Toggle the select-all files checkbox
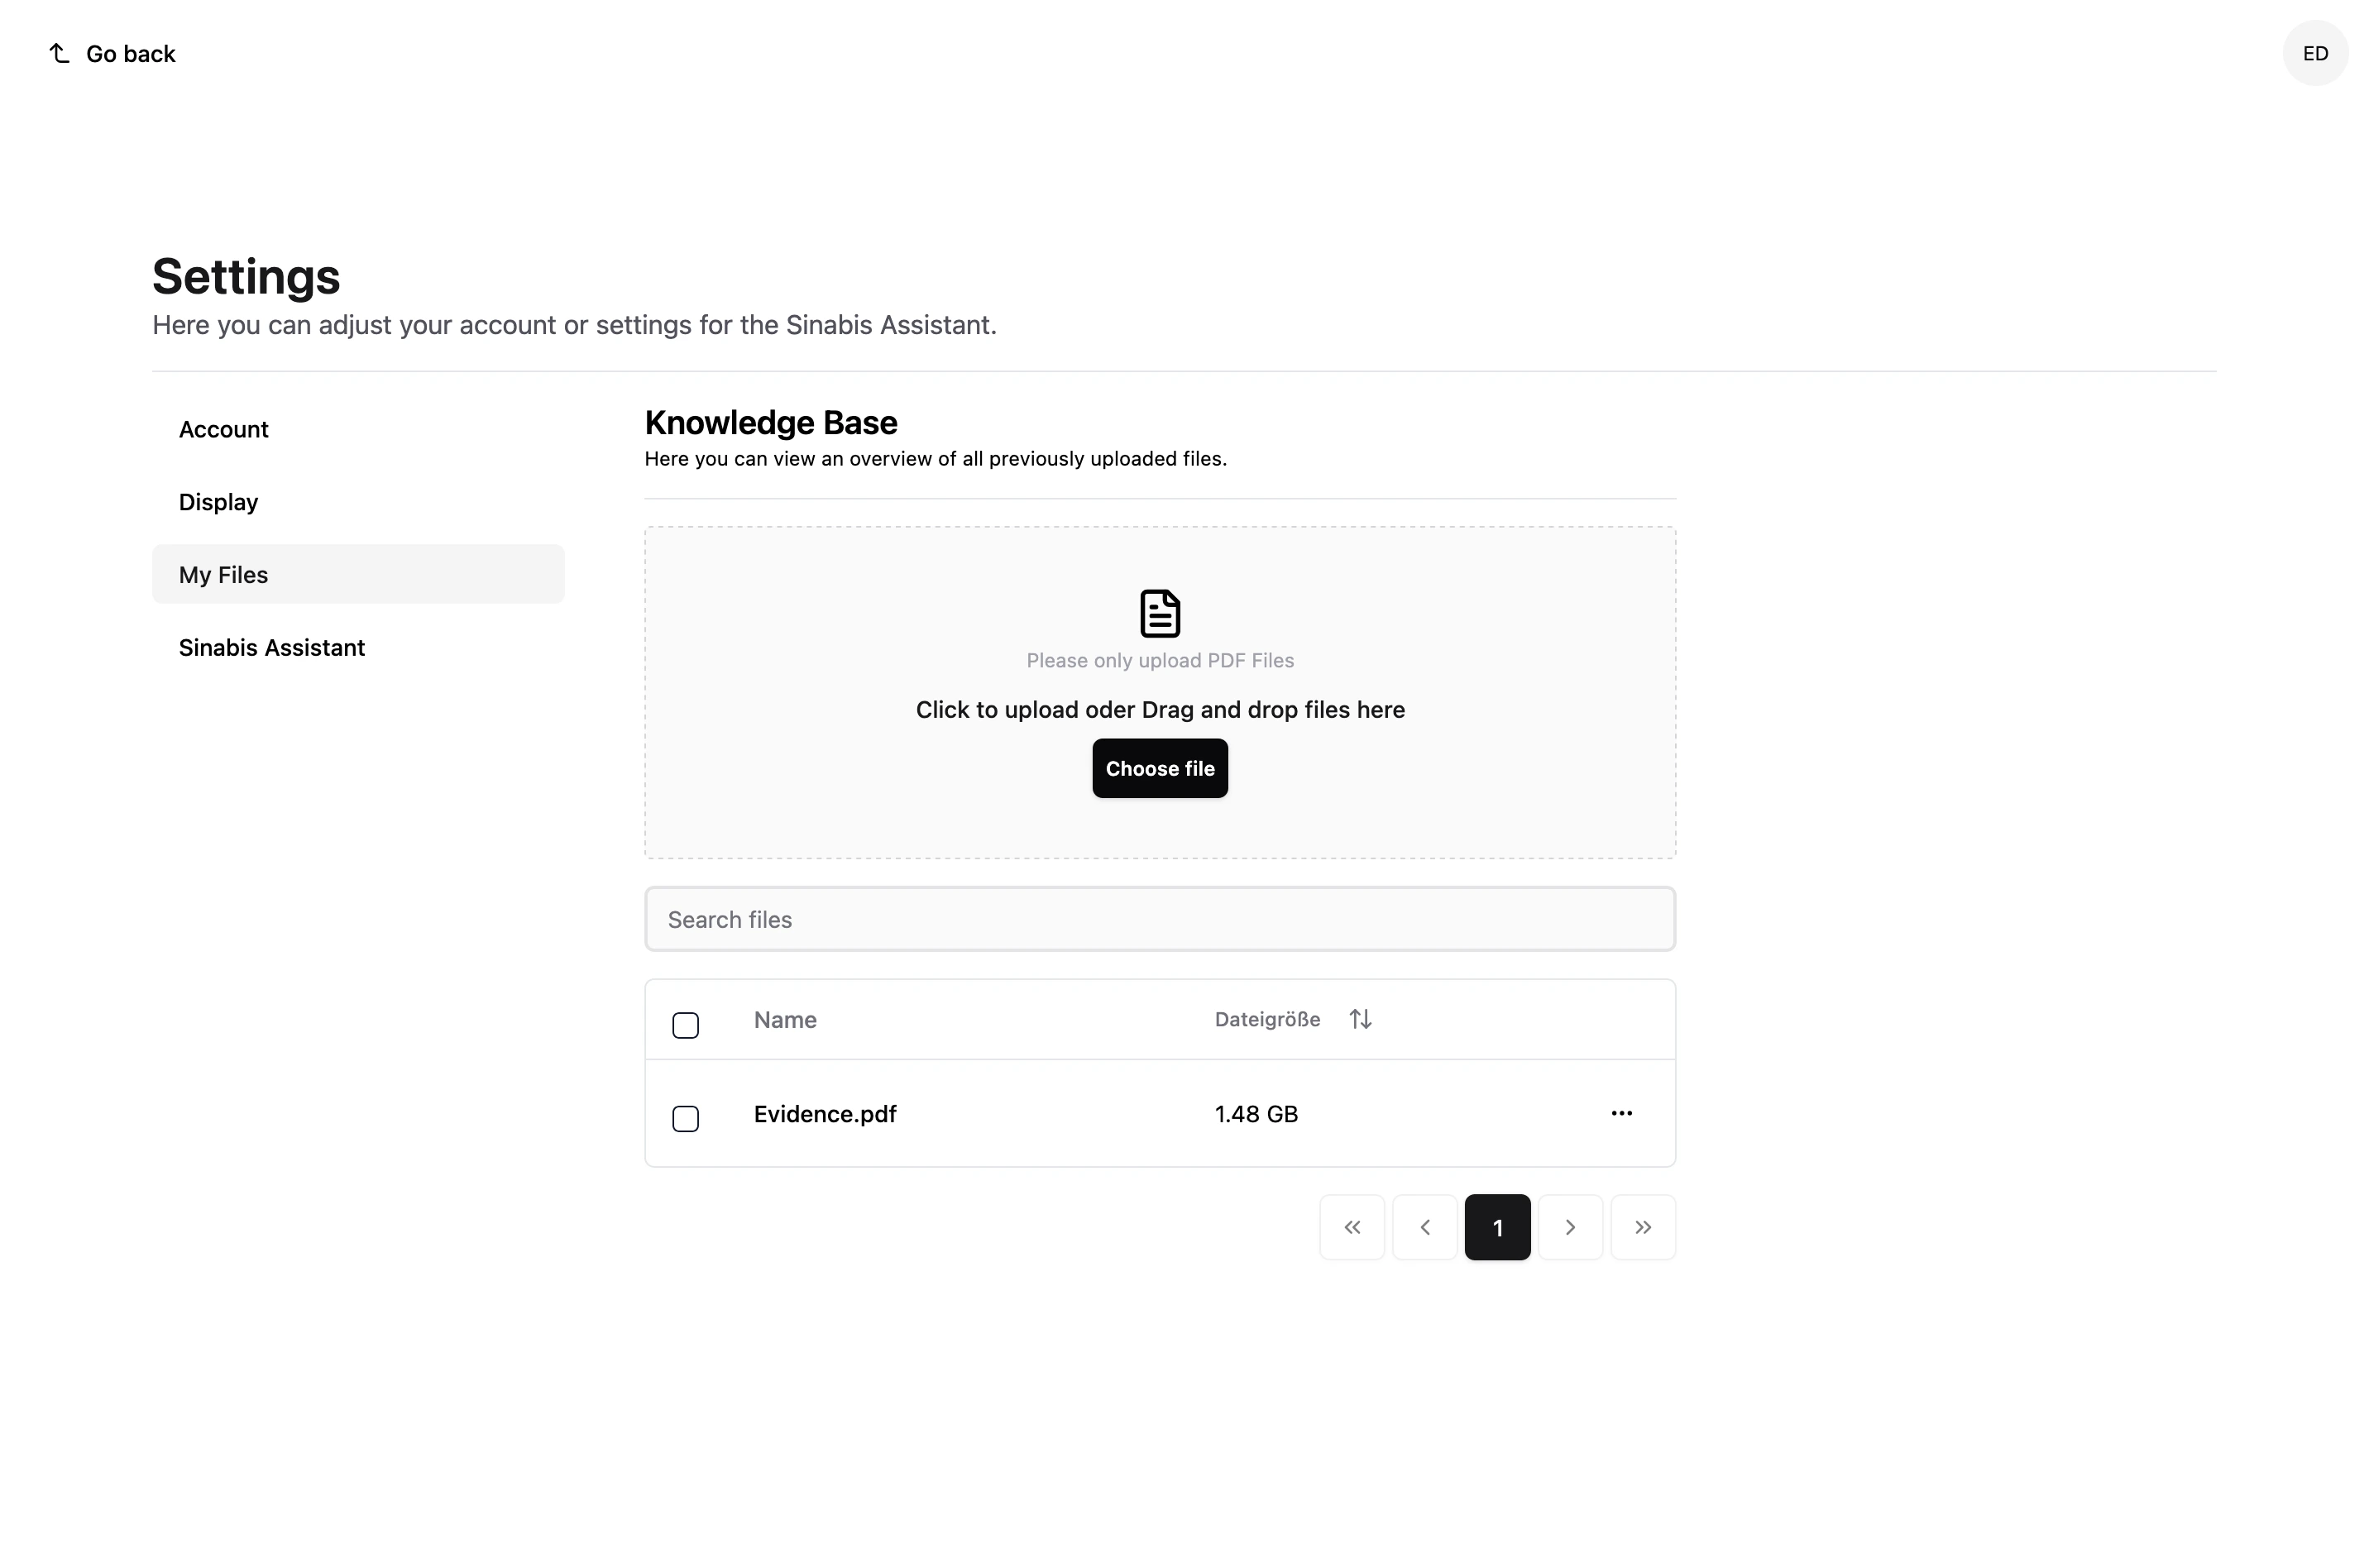Image resolution: width=2369 pixels, height=1568 pixels. (x=685, y=1025)
